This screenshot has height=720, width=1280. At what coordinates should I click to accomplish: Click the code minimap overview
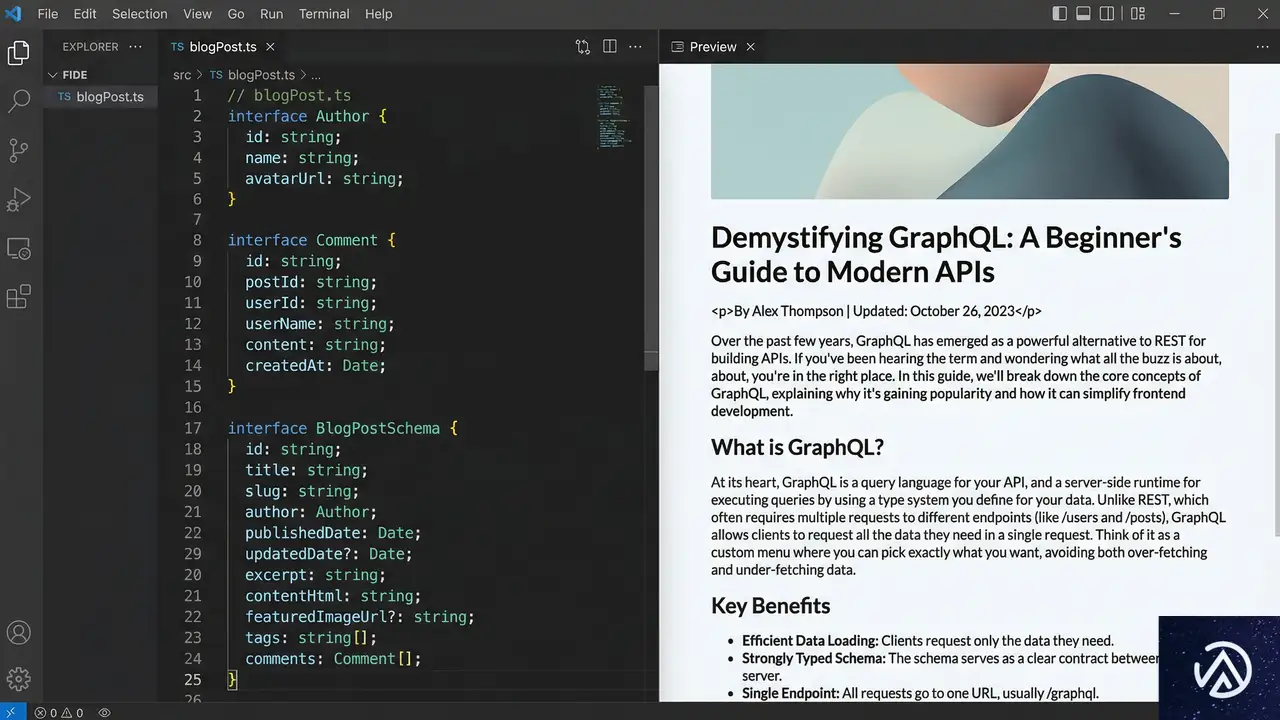click(x=610, y=115)
